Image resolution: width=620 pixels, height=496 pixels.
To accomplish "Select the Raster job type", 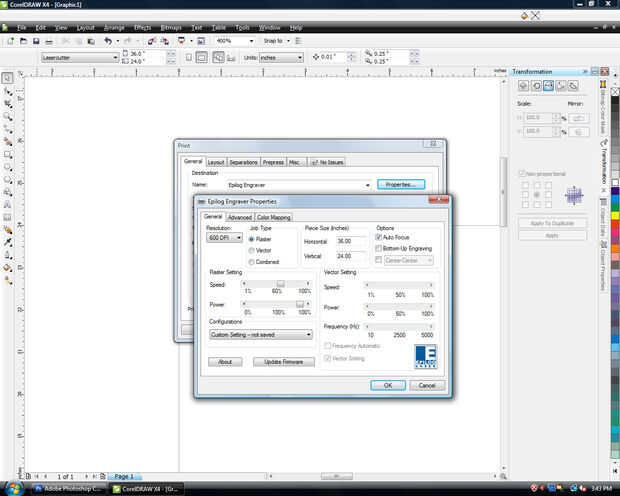I will [x=251, y=239].
